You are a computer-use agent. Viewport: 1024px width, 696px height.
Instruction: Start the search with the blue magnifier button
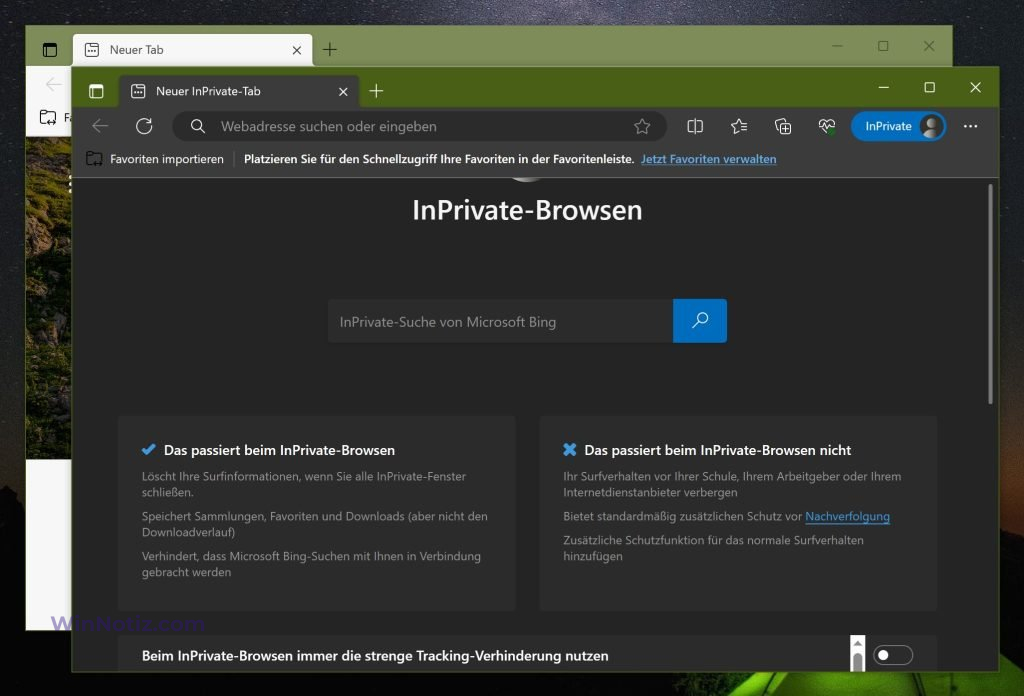pos(699,321)
